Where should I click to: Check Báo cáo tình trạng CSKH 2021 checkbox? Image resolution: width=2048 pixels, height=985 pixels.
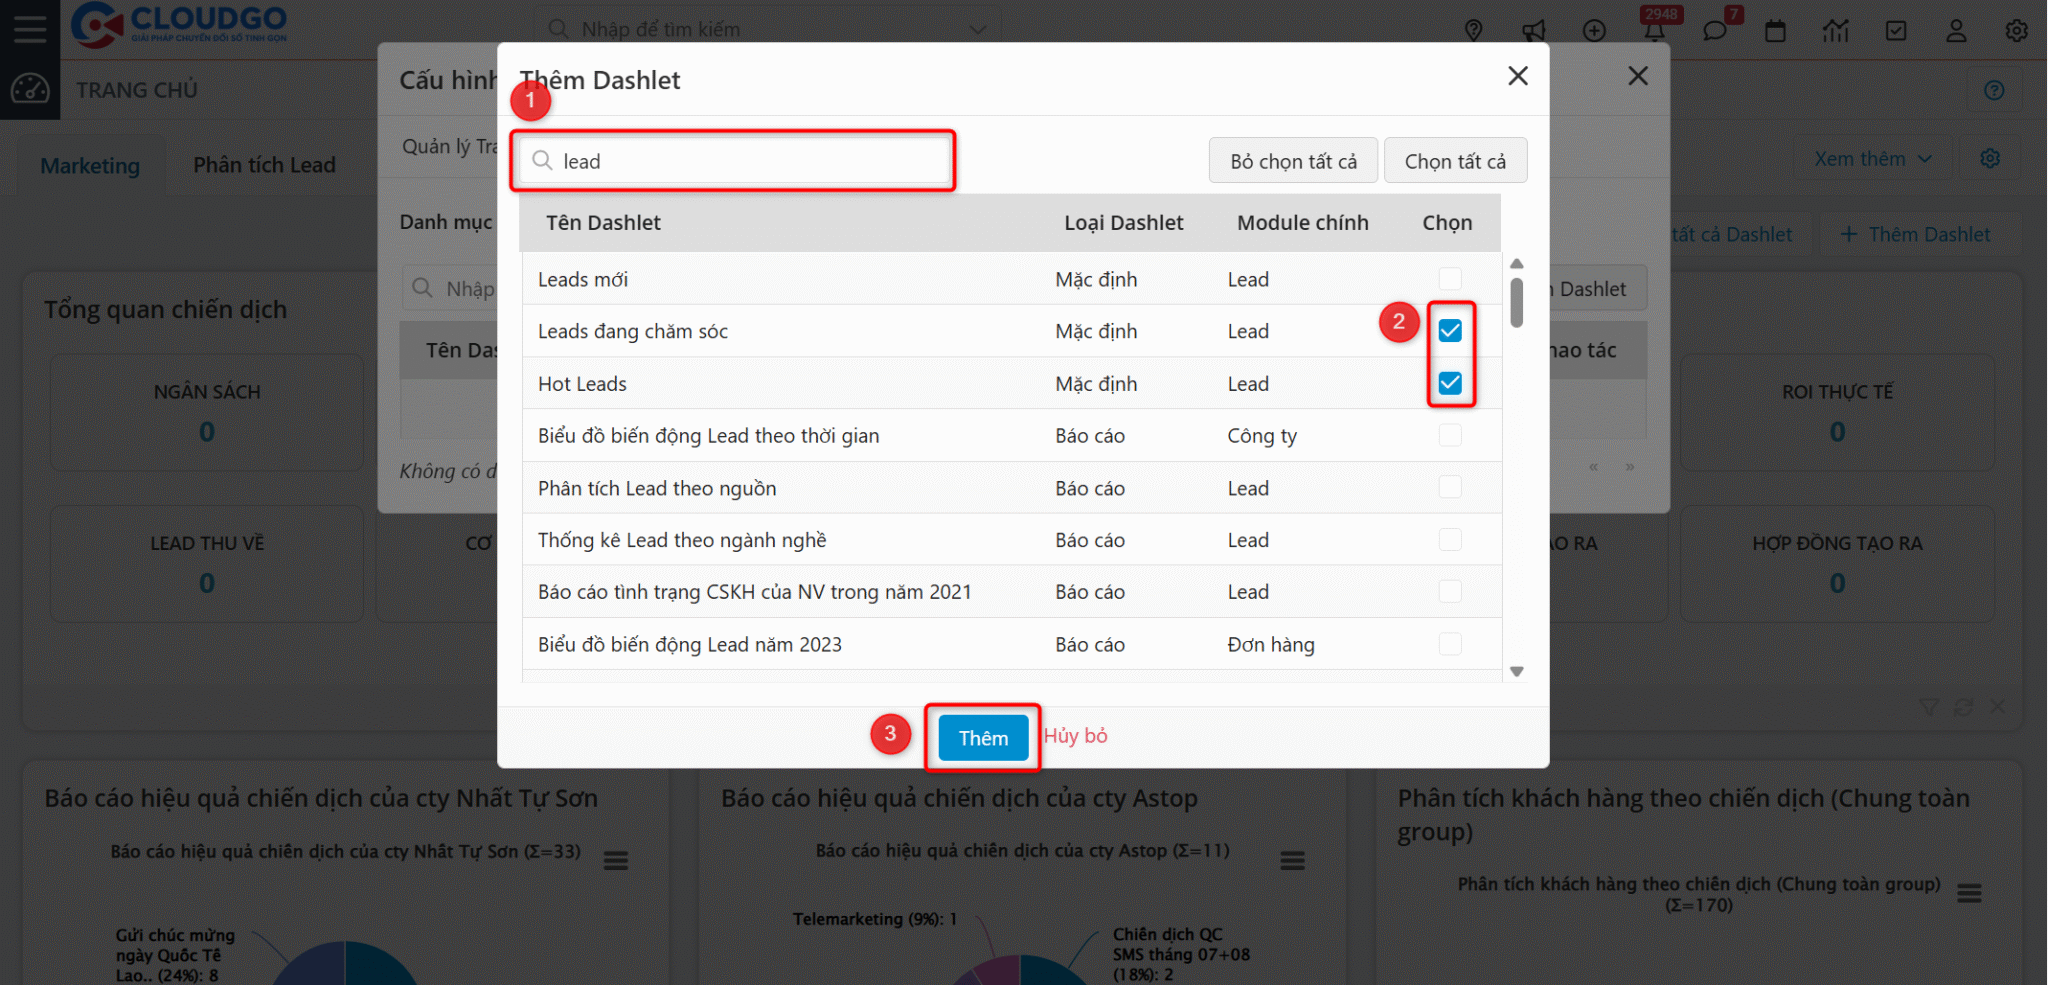tap(1450, 591)
